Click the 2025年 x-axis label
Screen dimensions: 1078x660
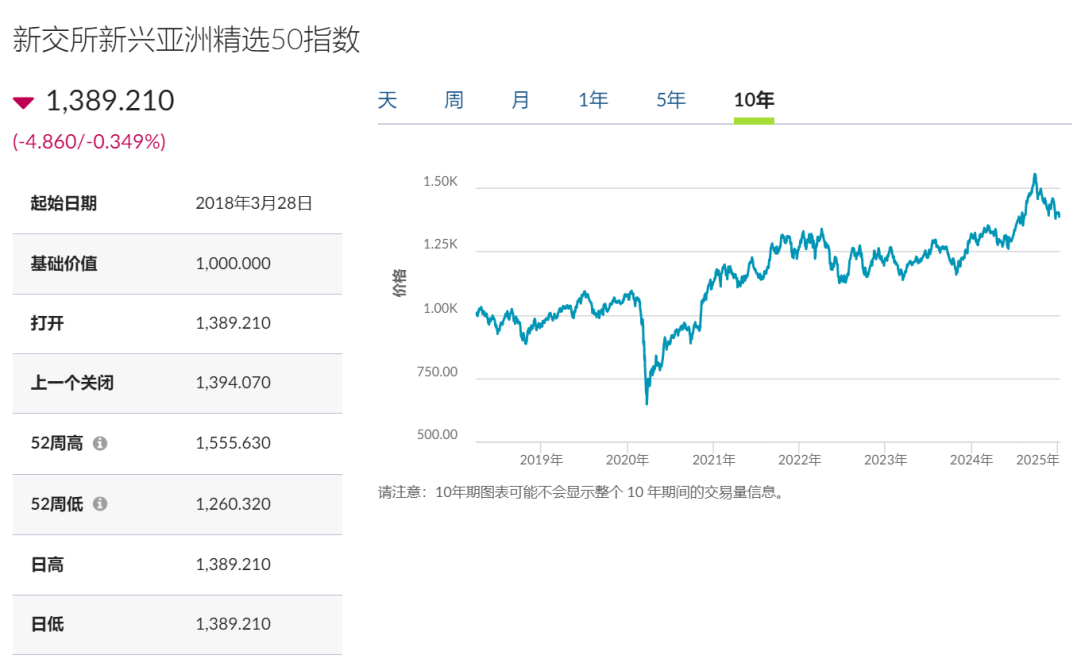(1037, 460)
